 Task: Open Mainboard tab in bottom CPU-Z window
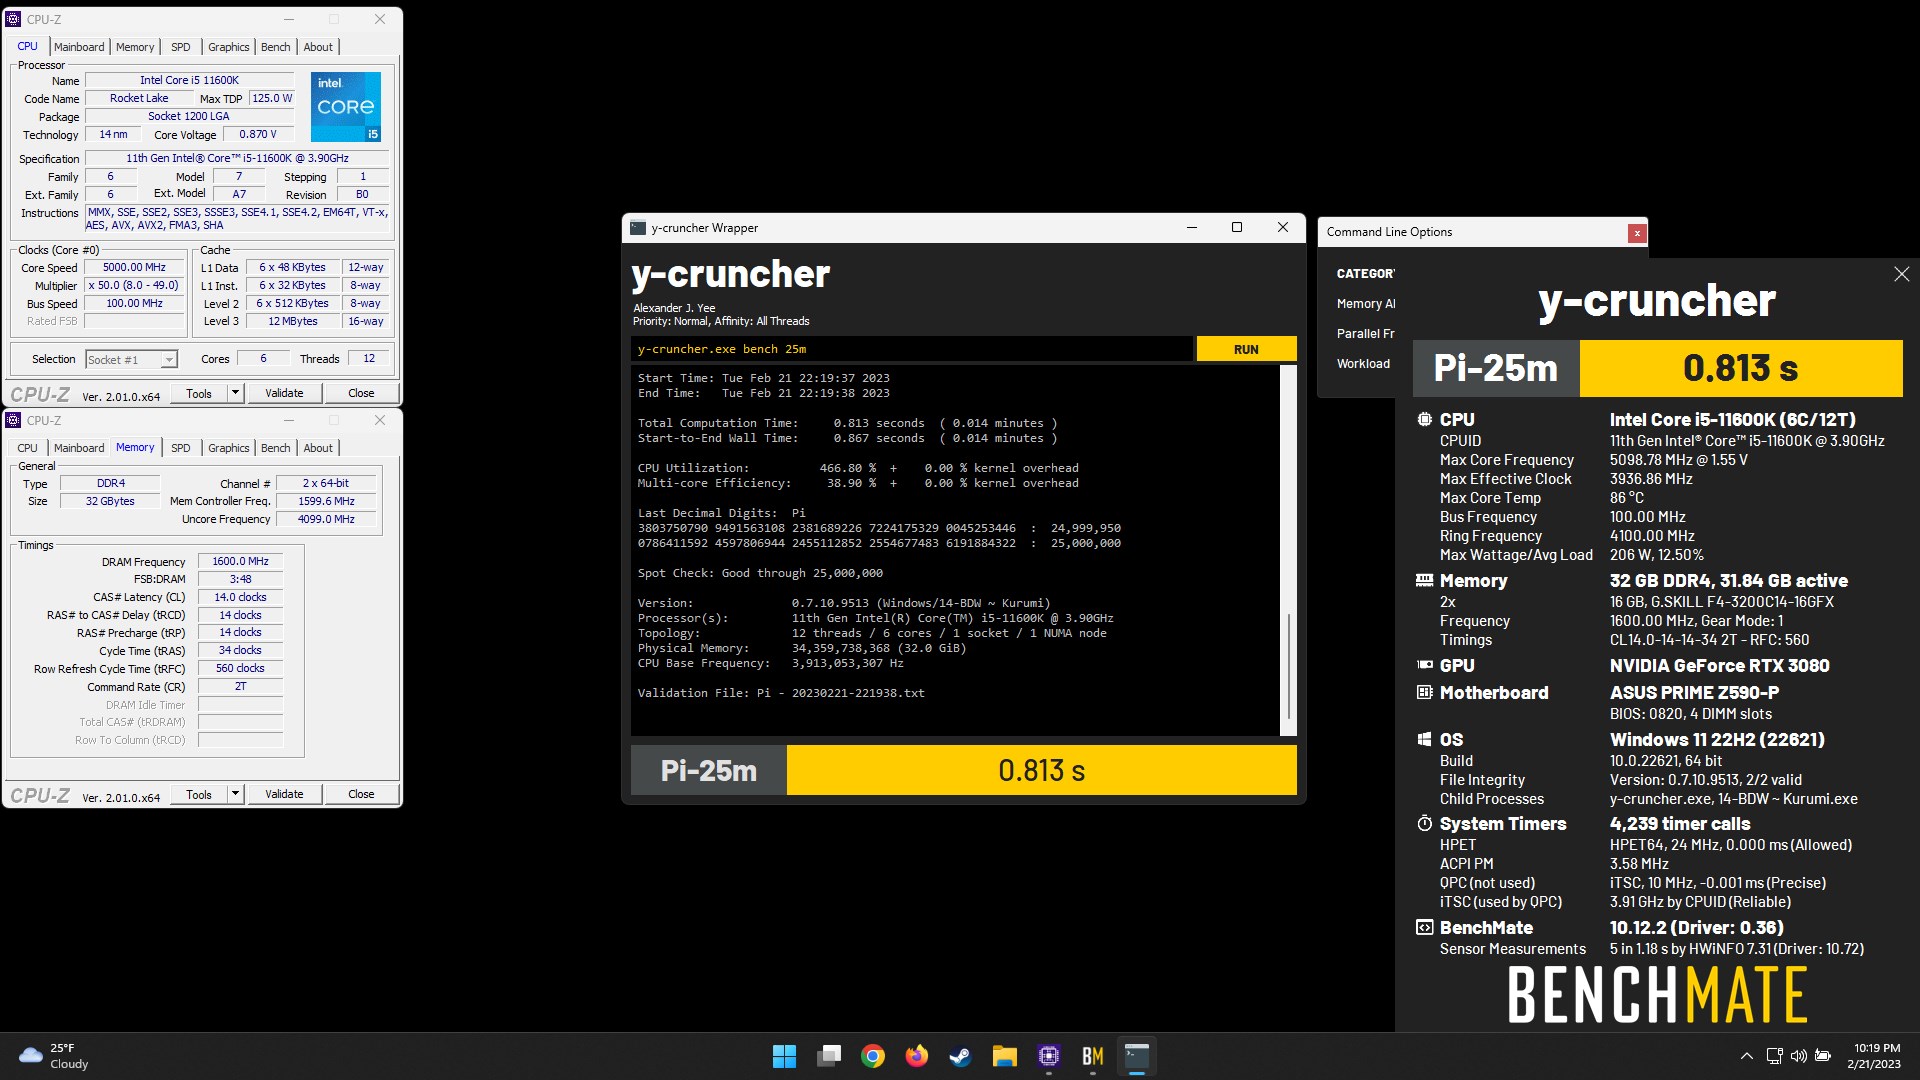pos(79,448)
